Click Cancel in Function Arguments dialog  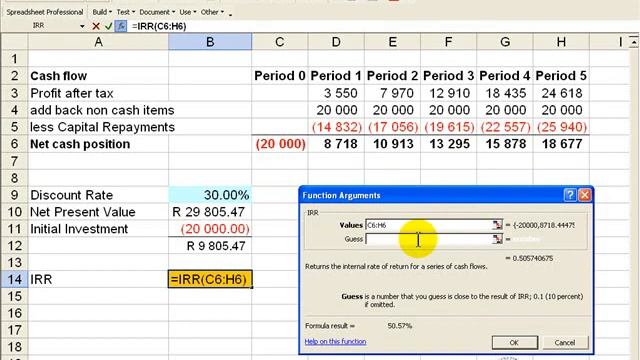click(x=565, y=342)
